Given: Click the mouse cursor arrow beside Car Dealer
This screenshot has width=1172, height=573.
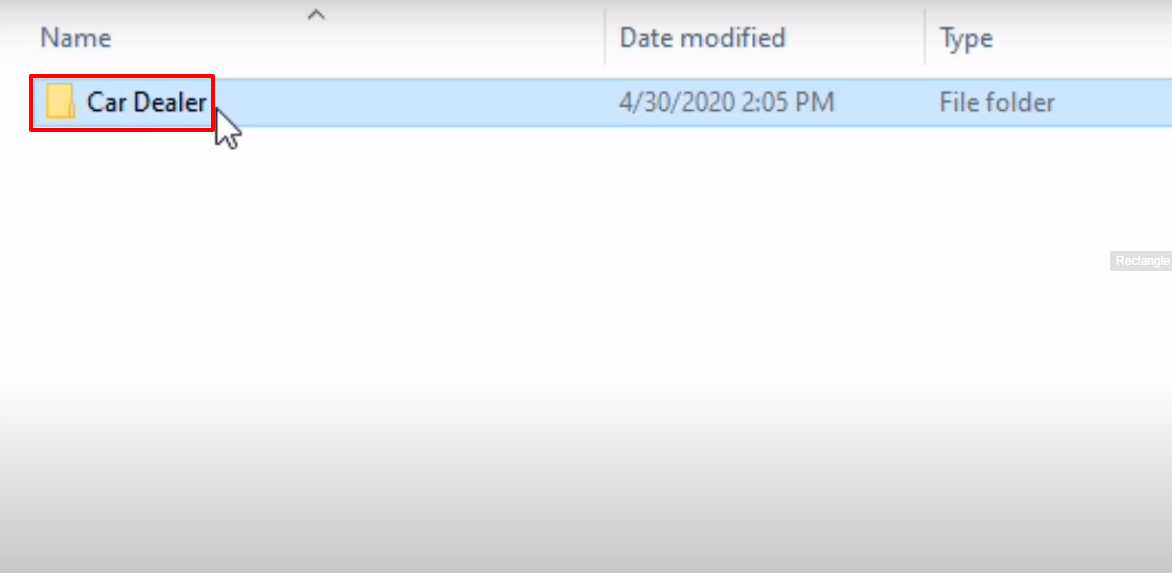Looking at the screenshot, I should [228, 128].
